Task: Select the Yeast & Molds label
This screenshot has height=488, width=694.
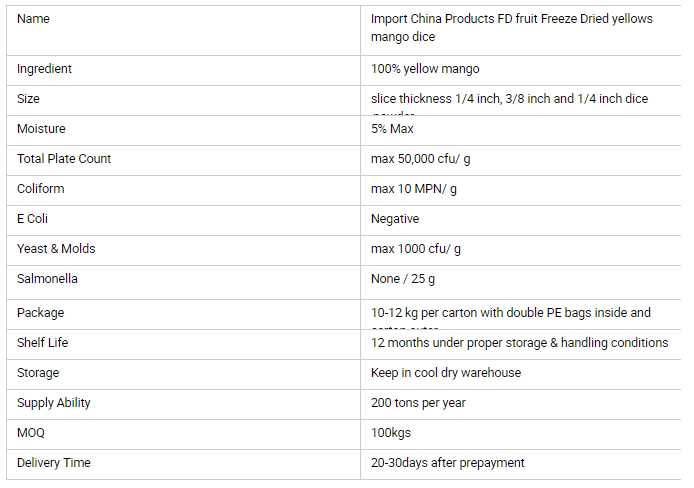Action: click(56, 249)
